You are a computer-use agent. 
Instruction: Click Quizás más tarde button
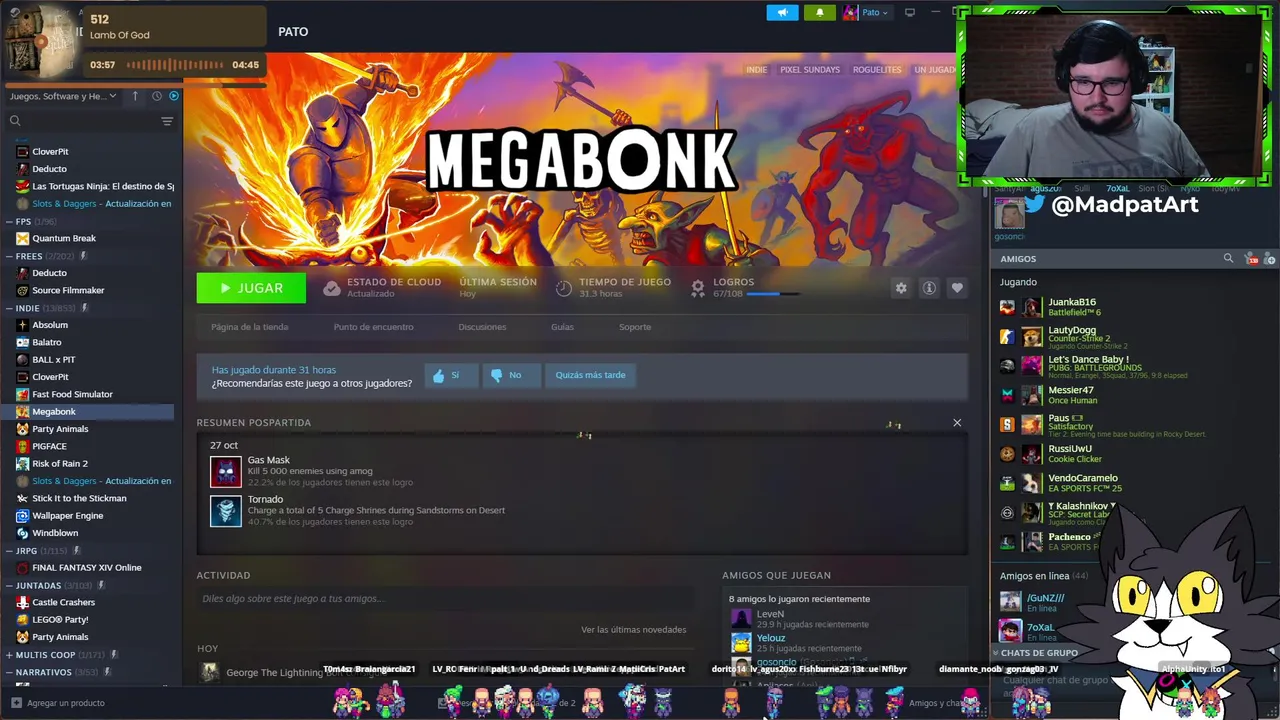[x=590, y=375]
